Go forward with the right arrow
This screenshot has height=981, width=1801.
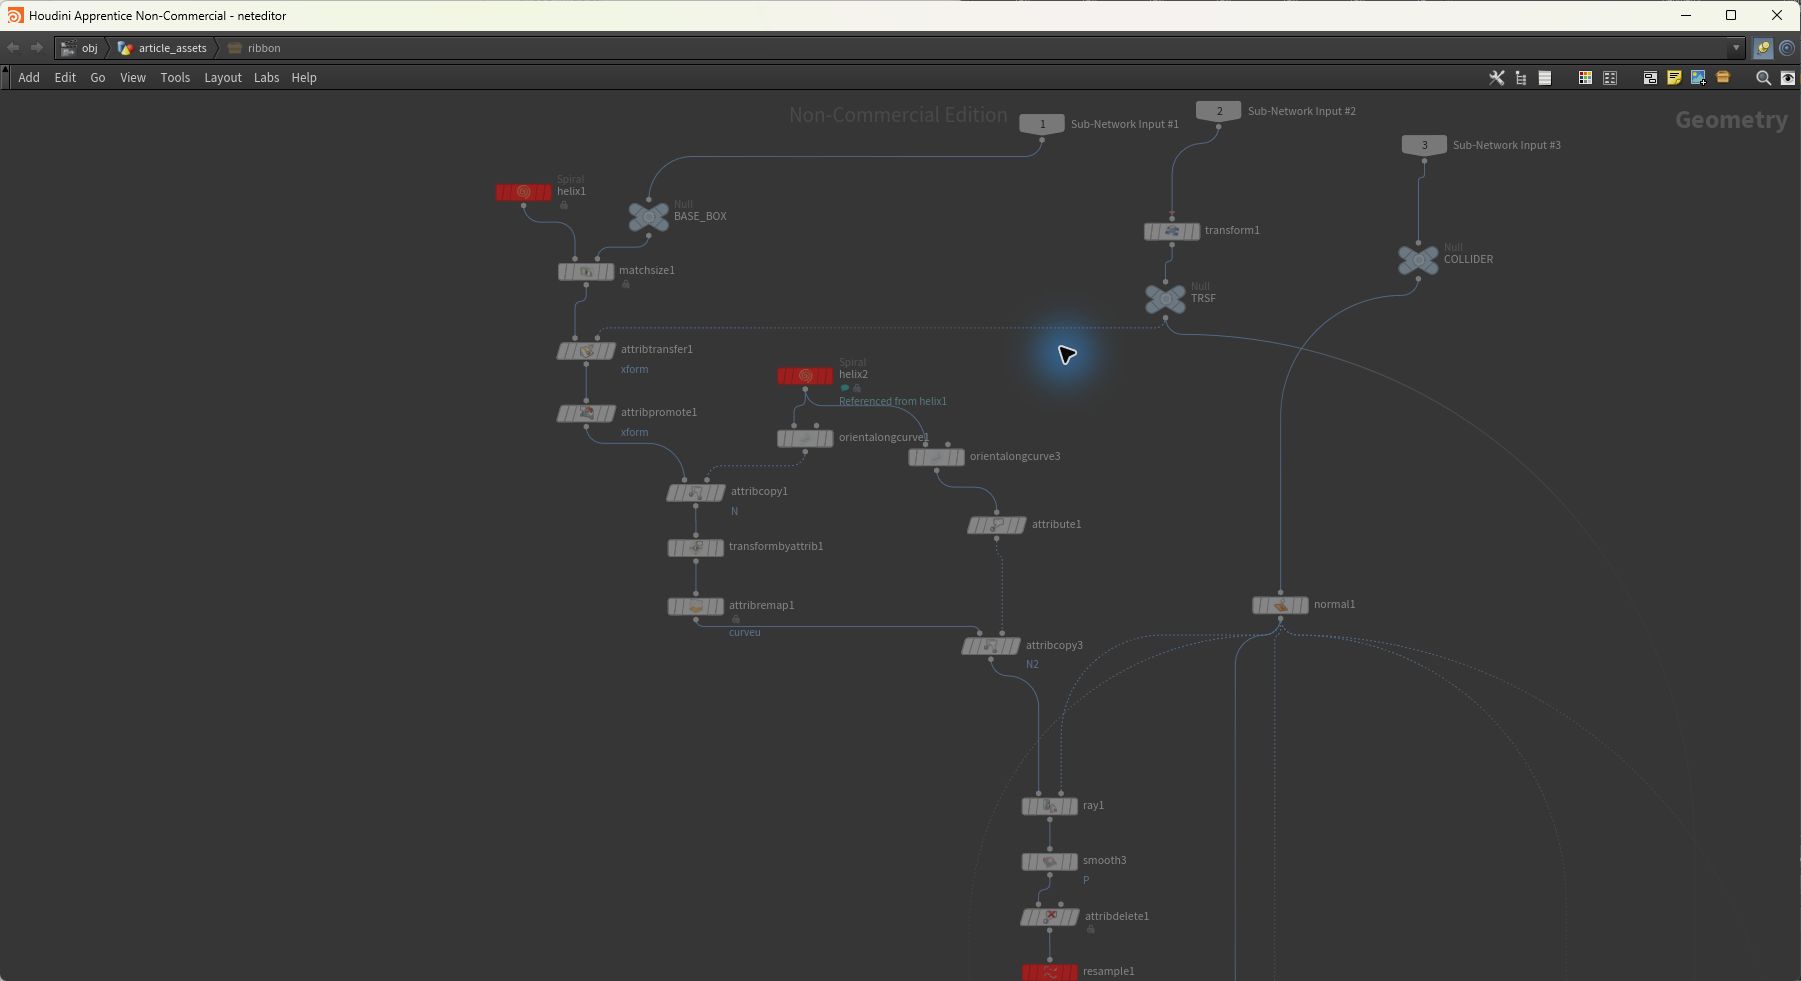pos(37,48)
